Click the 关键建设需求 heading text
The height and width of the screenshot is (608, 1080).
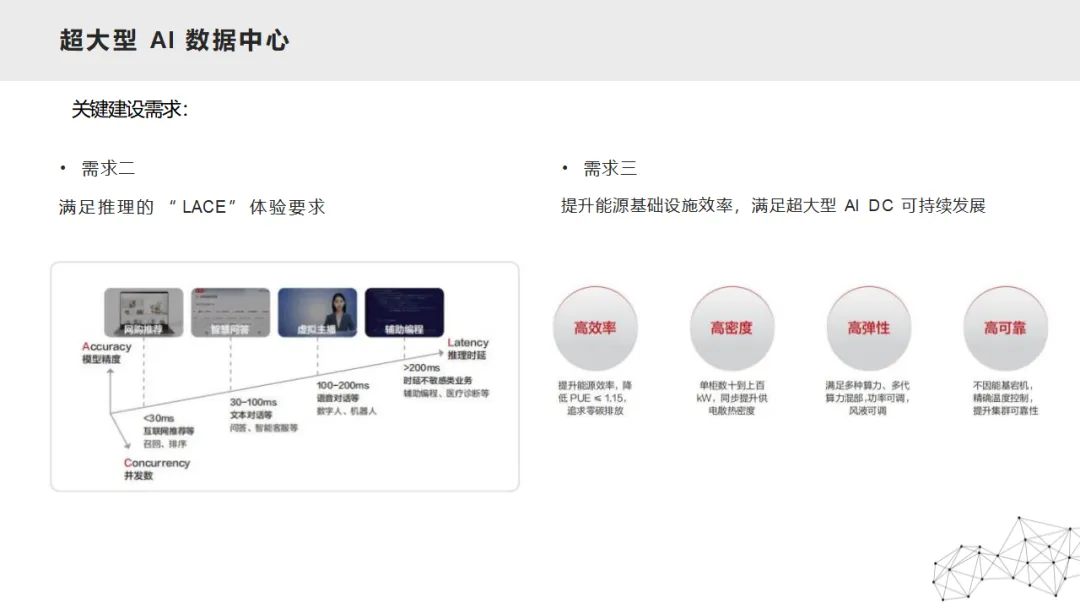click(x=129, y=109)
